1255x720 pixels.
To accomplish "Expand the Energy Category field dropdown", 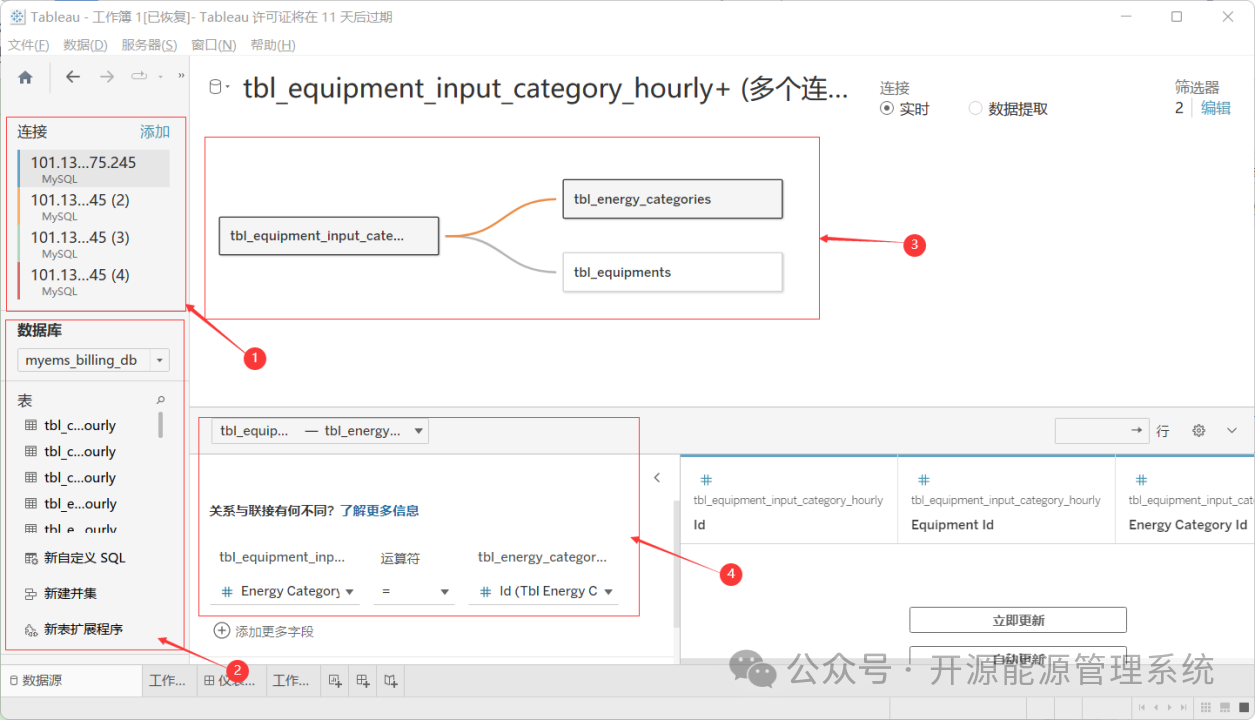I will pos(285,592).
